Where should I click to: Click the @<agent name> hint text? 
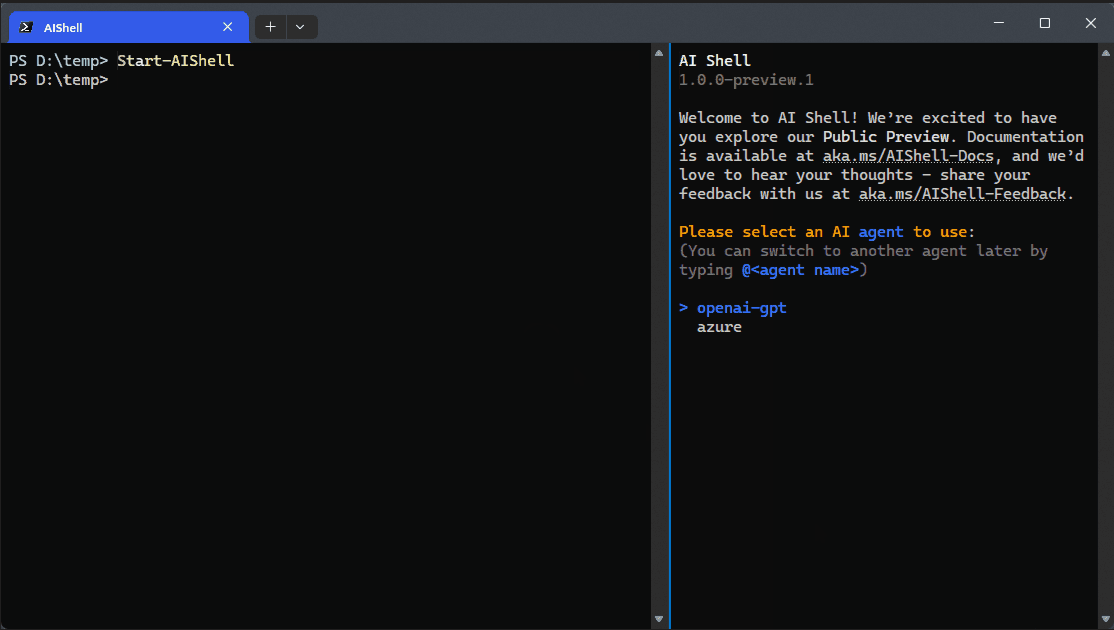click(x=800, y=271)
